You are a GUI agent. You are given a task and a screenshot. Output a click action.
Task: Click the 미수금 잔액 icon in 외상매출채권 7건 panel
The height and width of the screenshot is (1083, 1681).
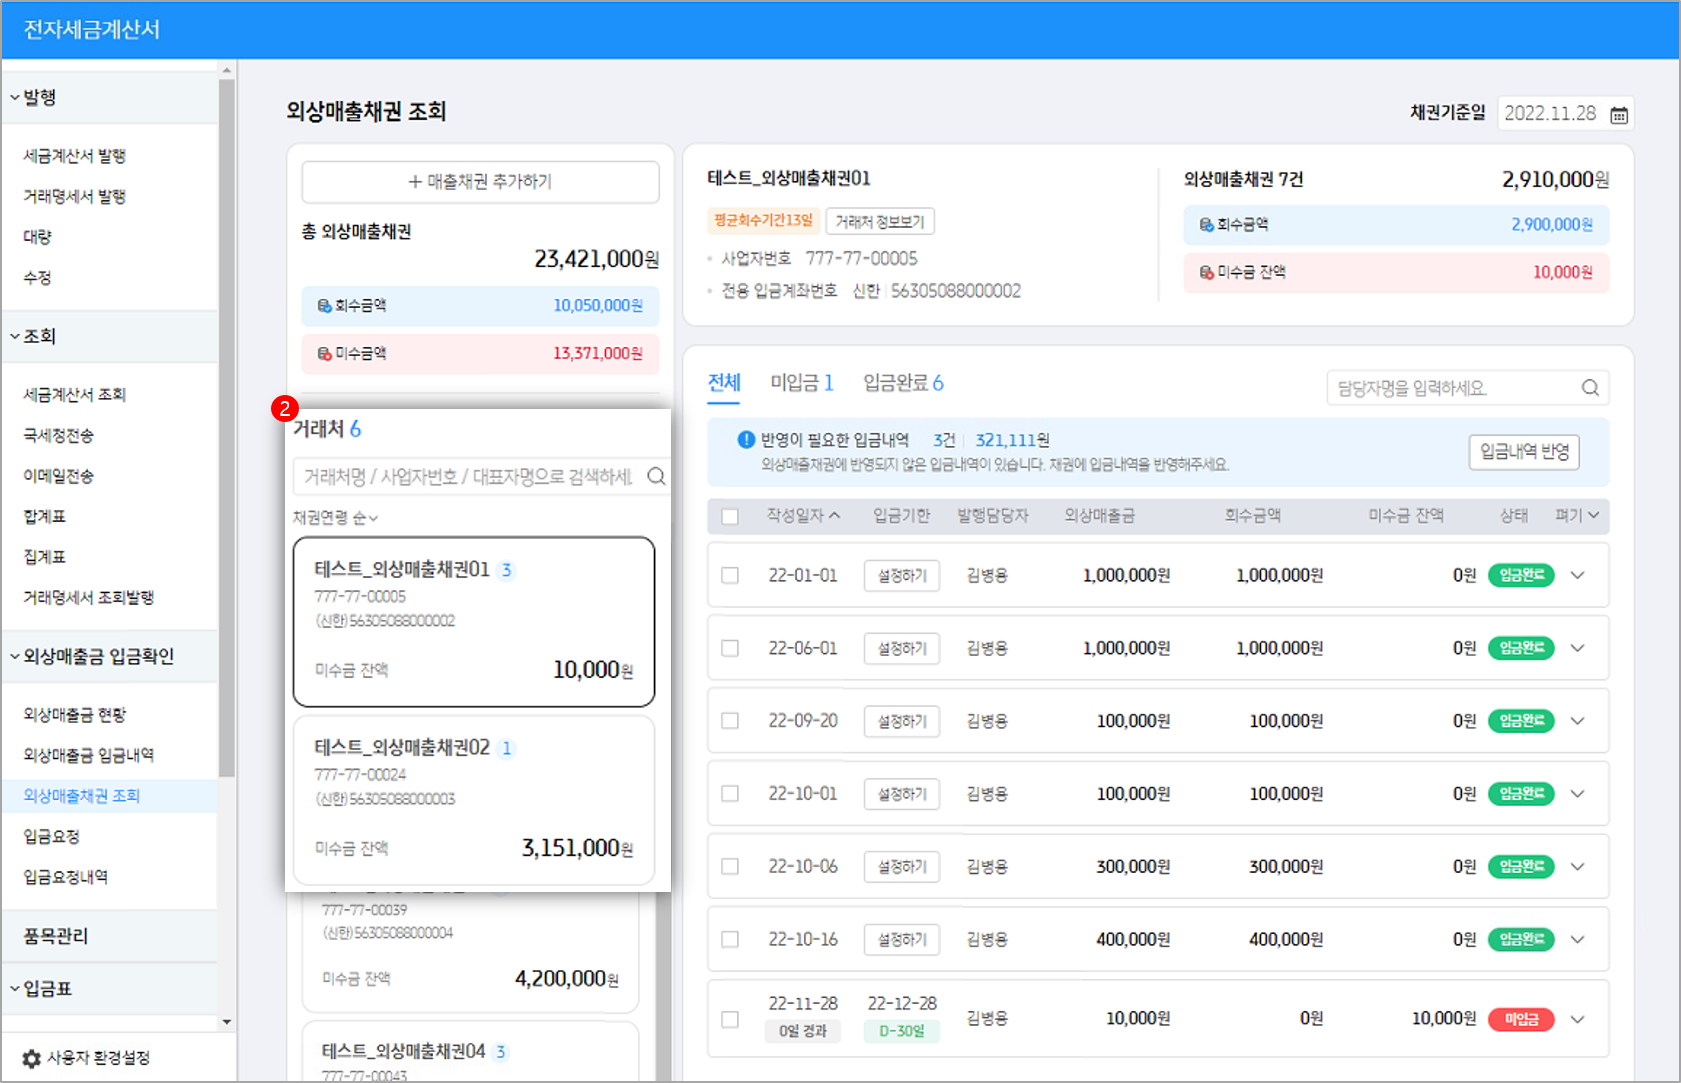1207,273
